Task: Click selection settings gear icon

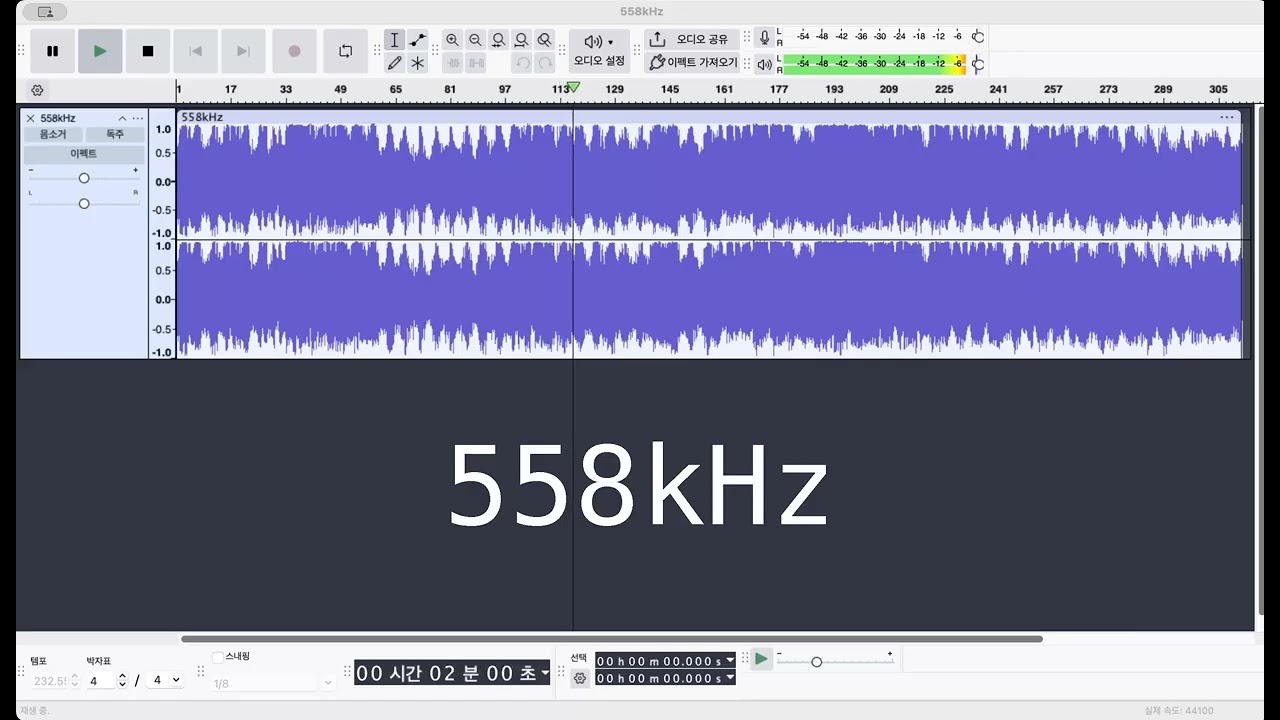Action: [580, 678]
